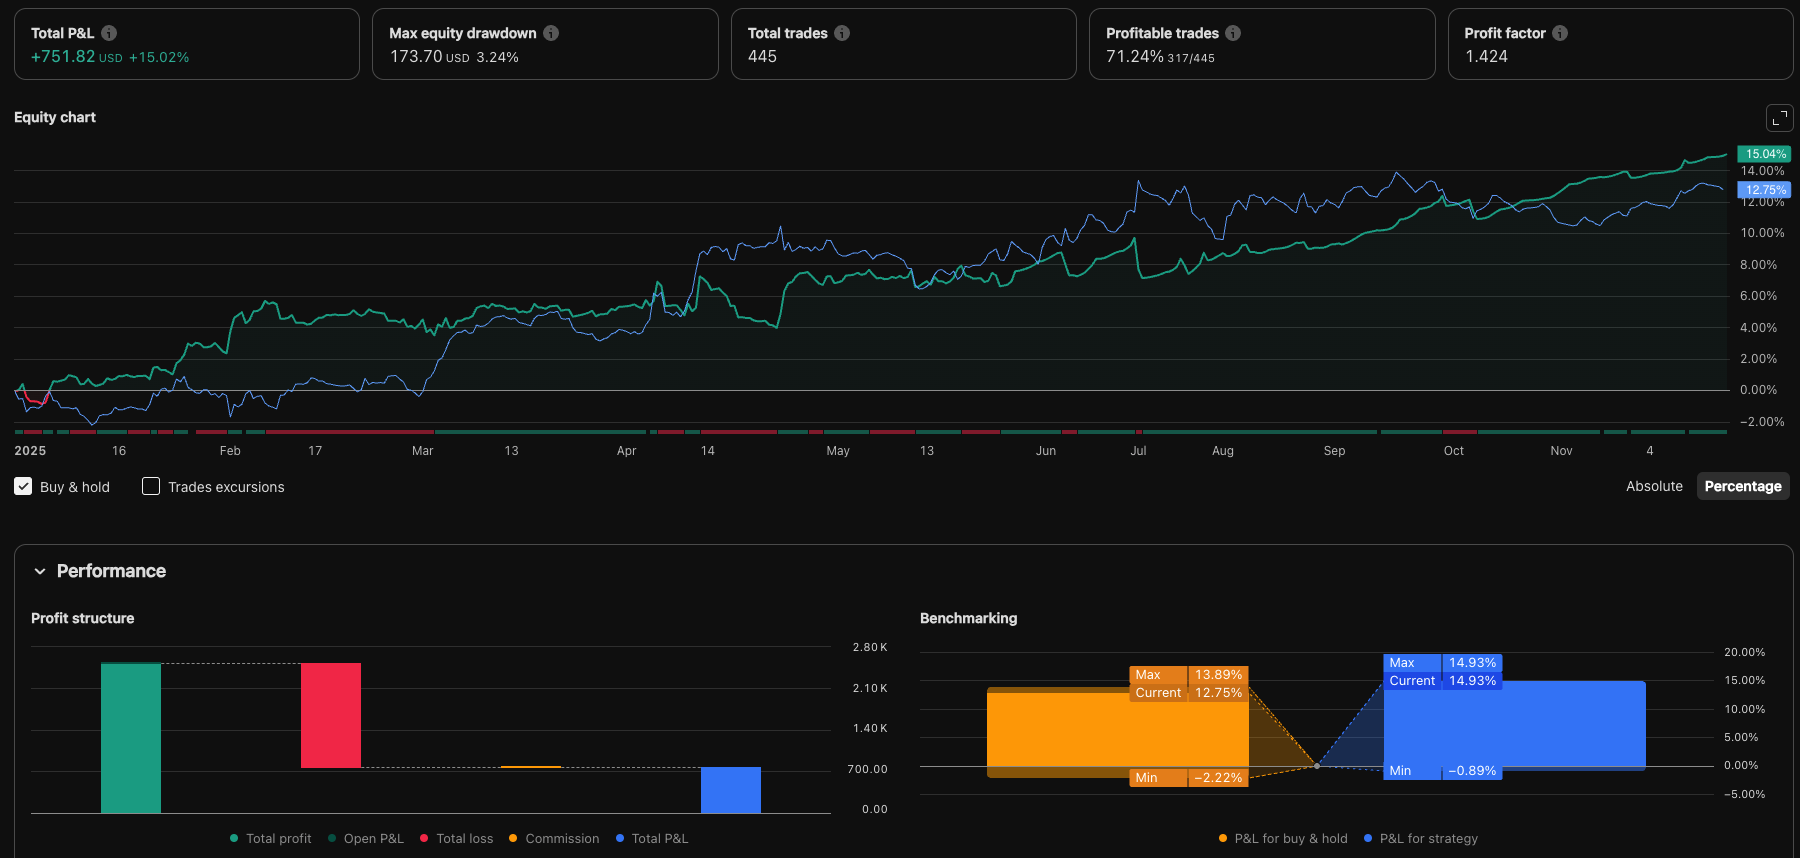Click the red Total loss bar
The width and height of the screenshot is (1800, 858).
[331, 715]
